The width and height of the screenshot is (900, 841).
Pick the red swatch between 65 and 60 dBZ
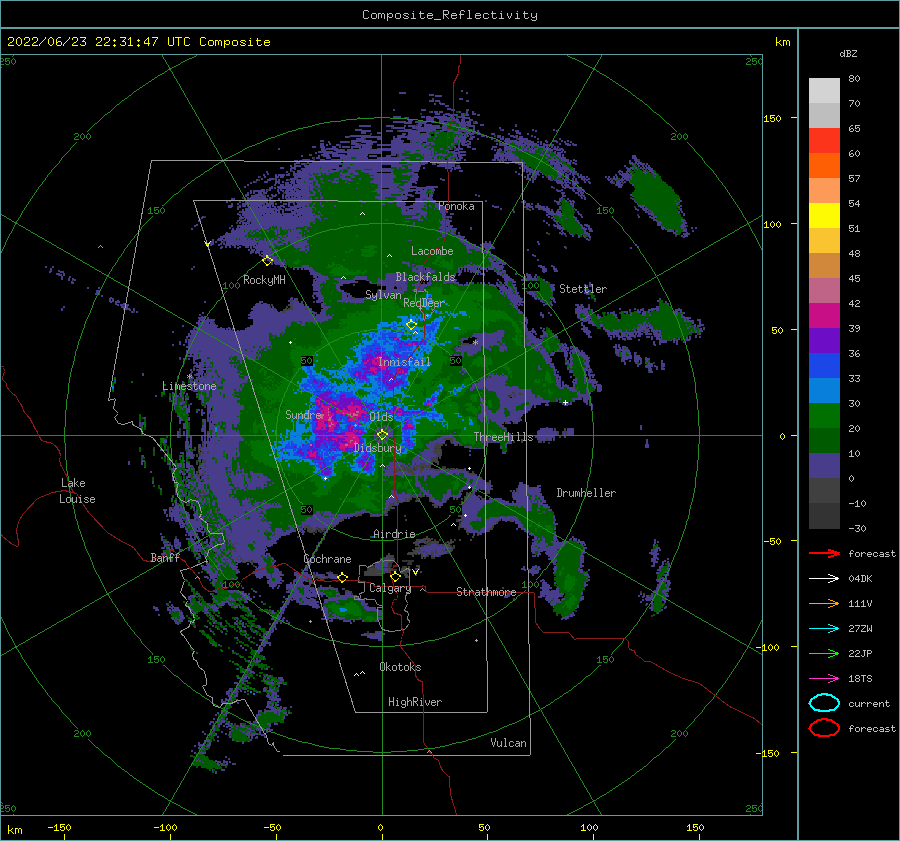824,141
